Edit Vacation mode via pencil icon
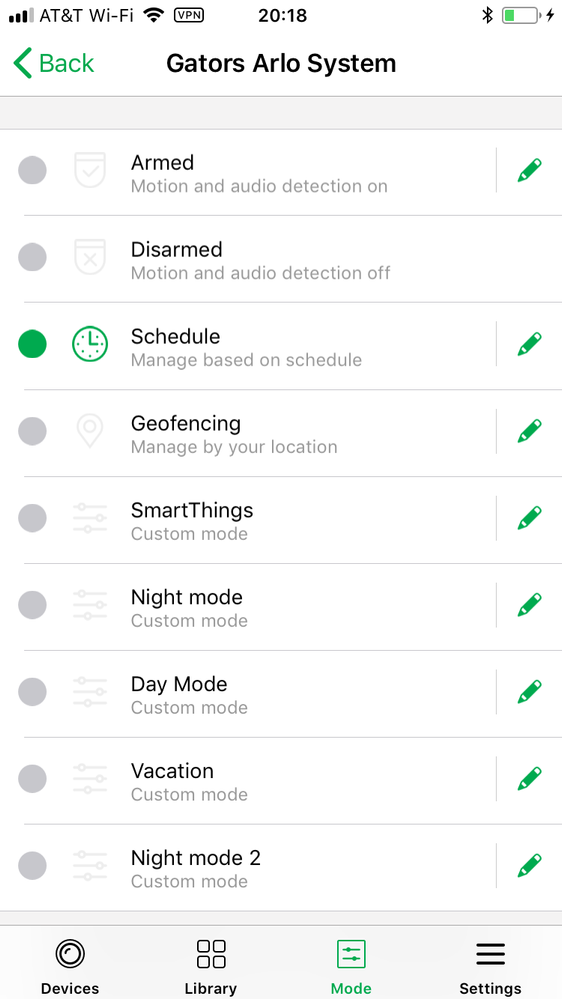Screen dimensions: 562x999 [530, 779]
